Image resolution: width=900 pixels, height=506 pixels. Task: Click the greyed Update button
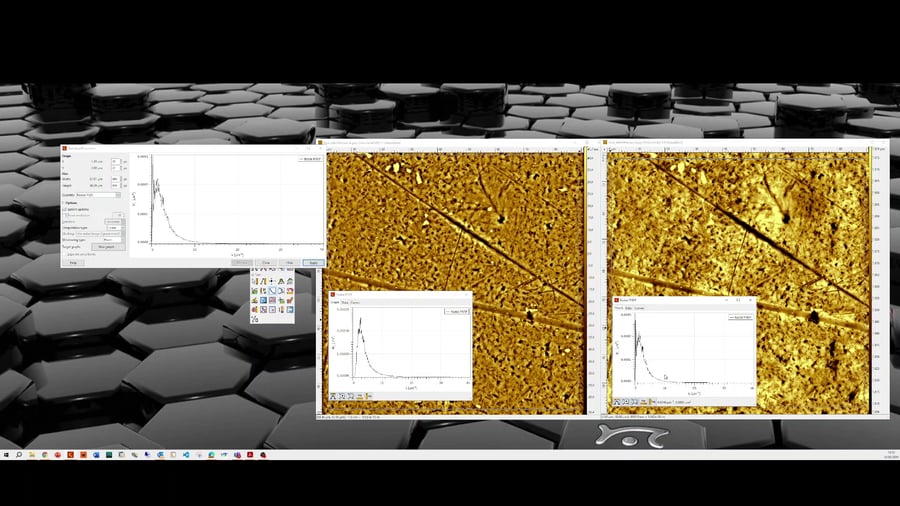[242, 263]
